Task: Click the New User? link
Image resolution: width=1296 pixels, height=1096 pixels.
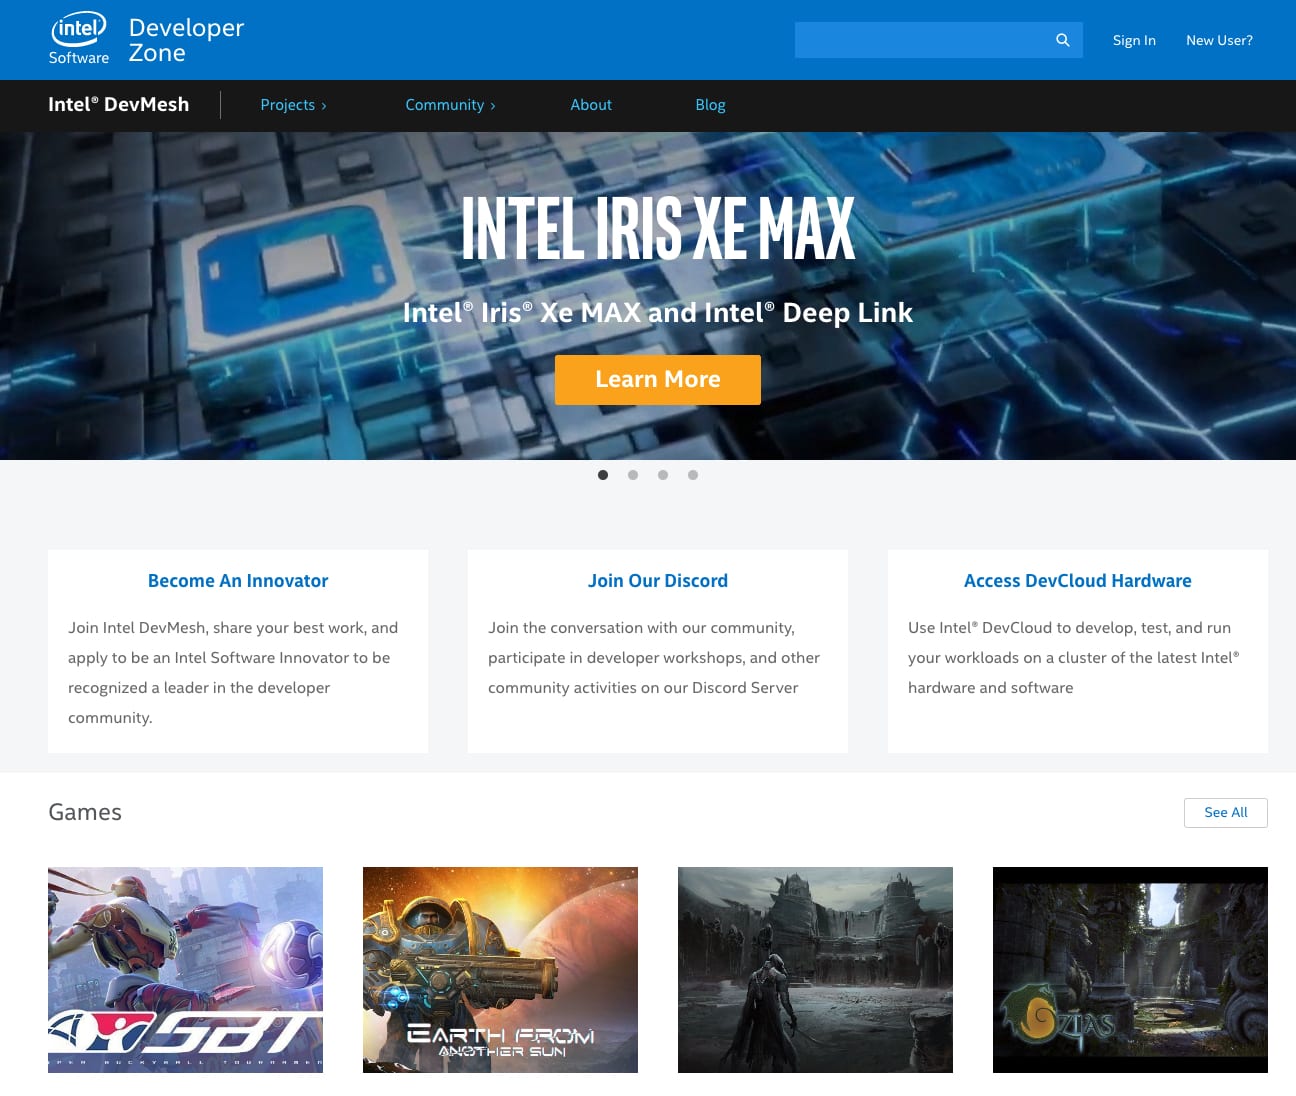Action: [1219, 40]
